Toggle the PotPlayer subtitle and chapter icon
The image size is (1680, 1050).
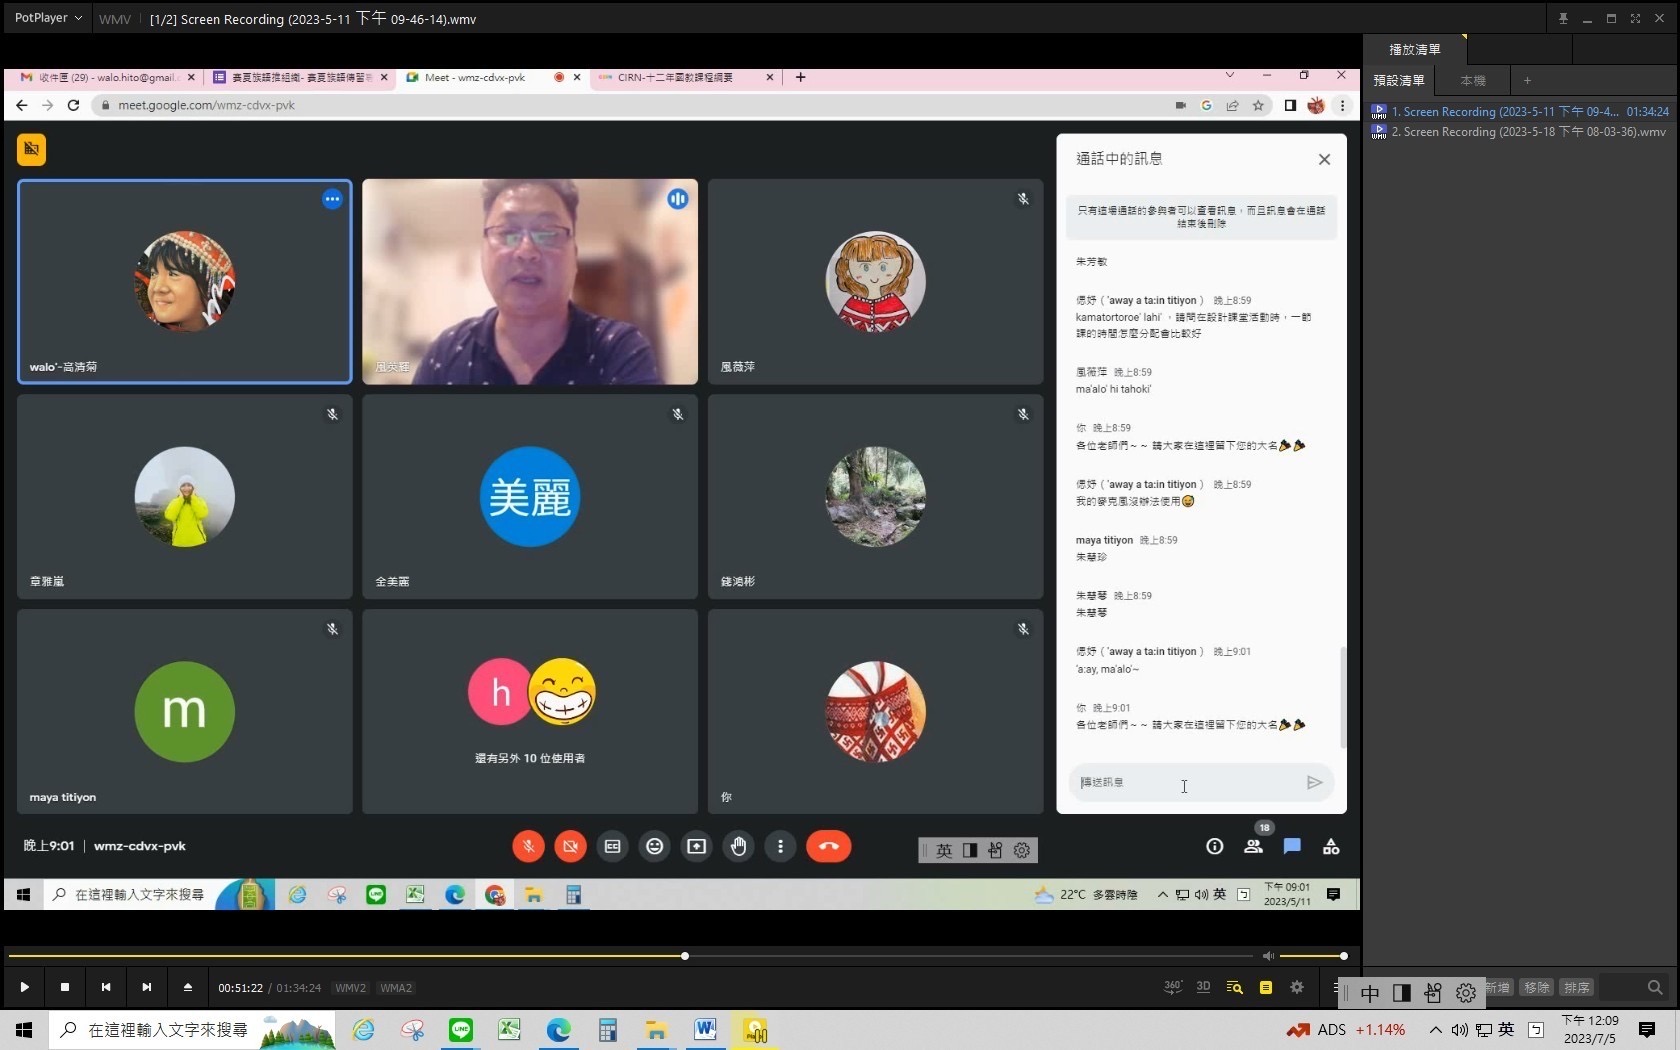tap(1265, 987)
